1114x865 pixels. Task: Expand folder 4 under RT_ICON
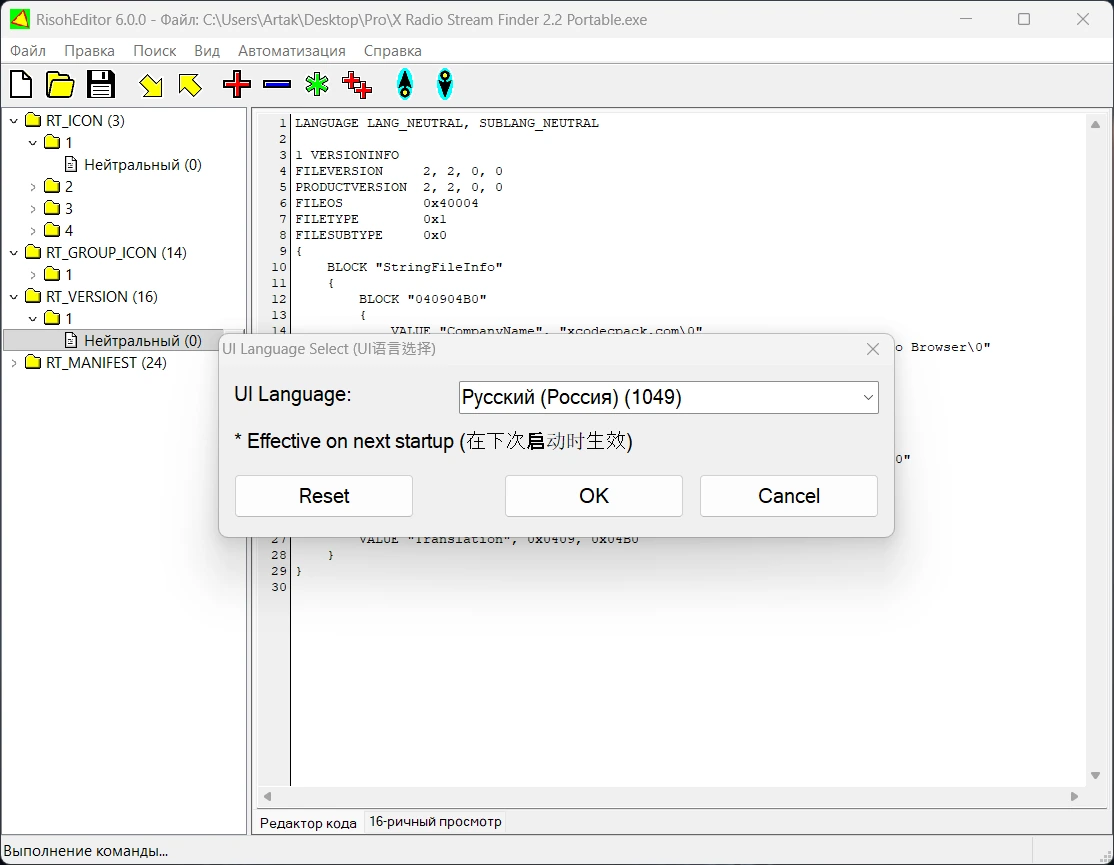click(33, 231)
